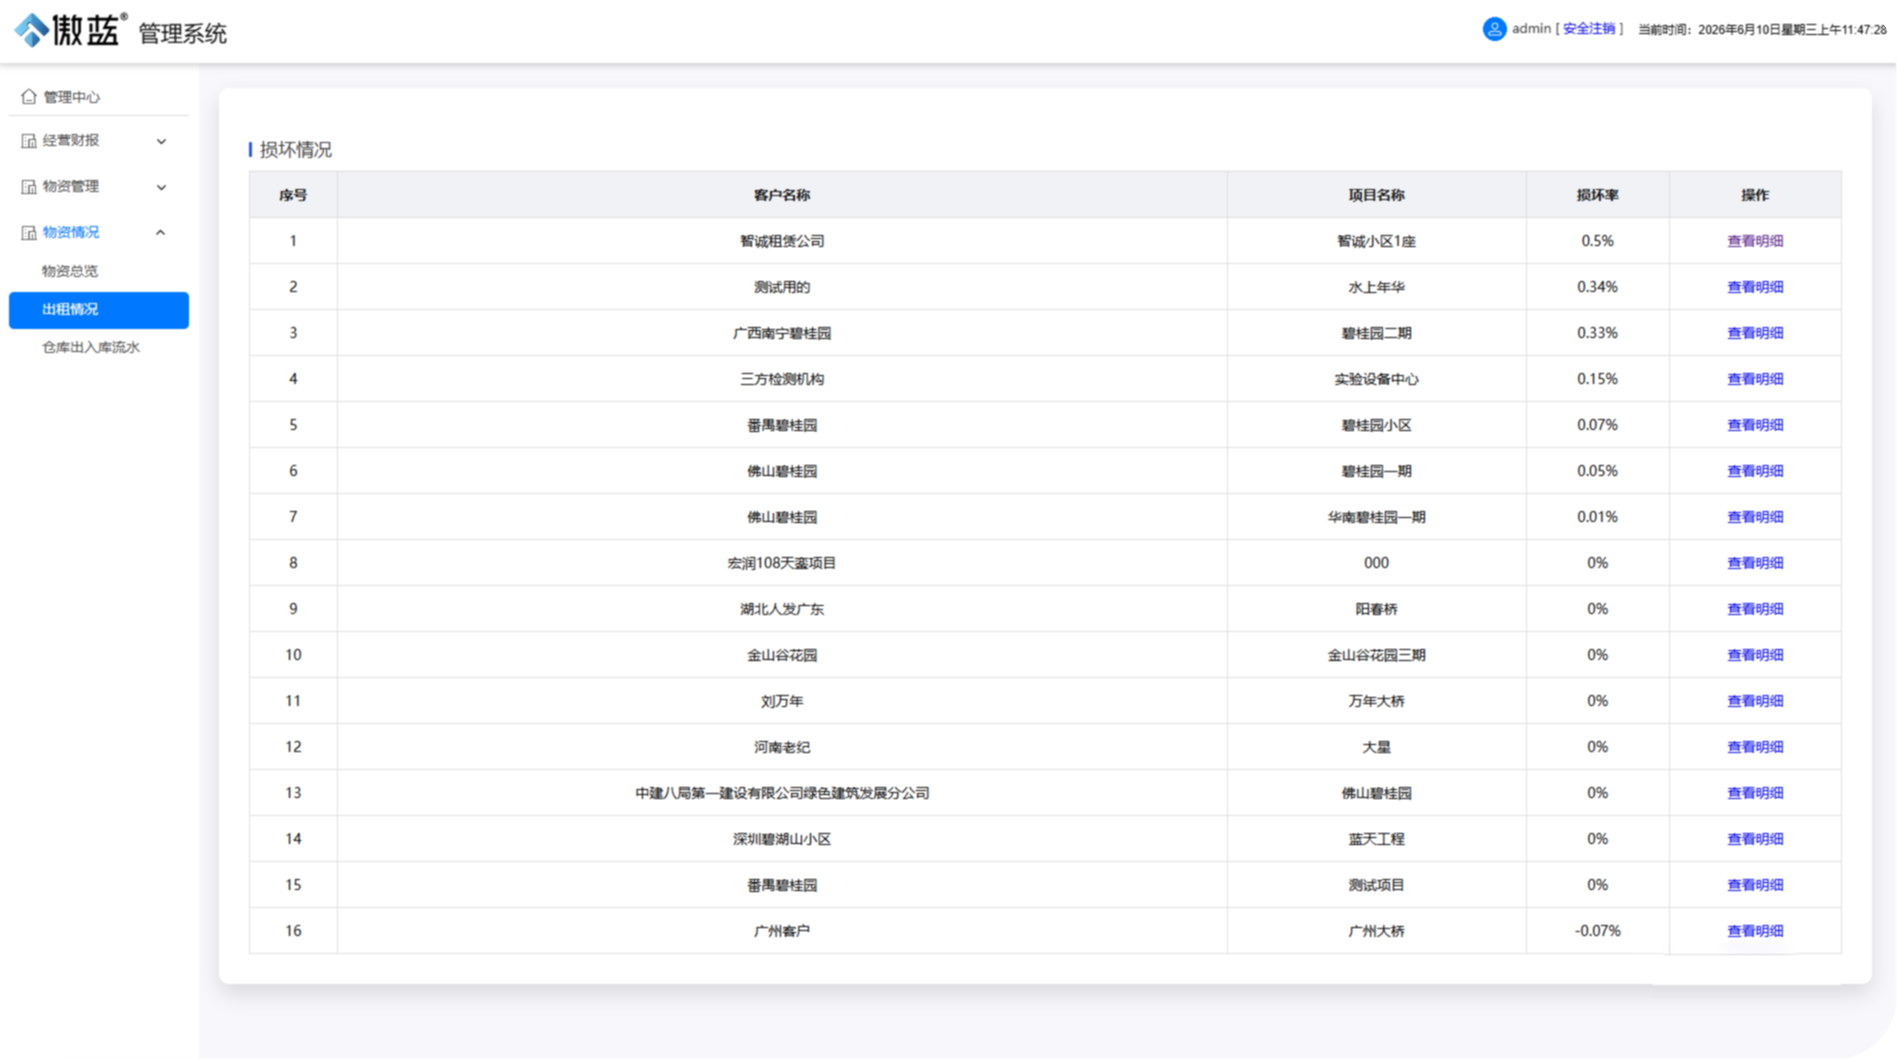This screenshot has width=1897, height=1059.
Task: Click the admin username text
Action: tap(1531, 29)
